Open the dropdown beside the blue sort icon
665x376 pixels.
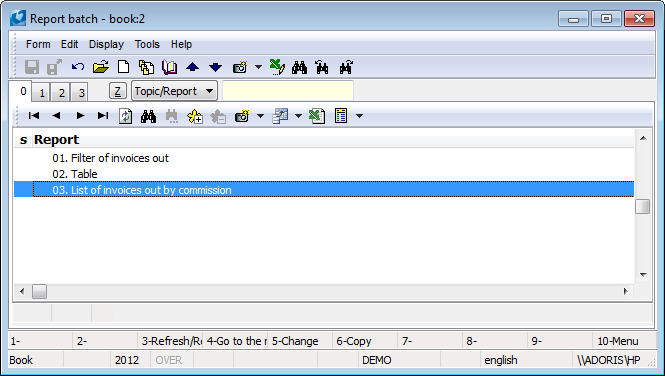[x=298, y=116]
